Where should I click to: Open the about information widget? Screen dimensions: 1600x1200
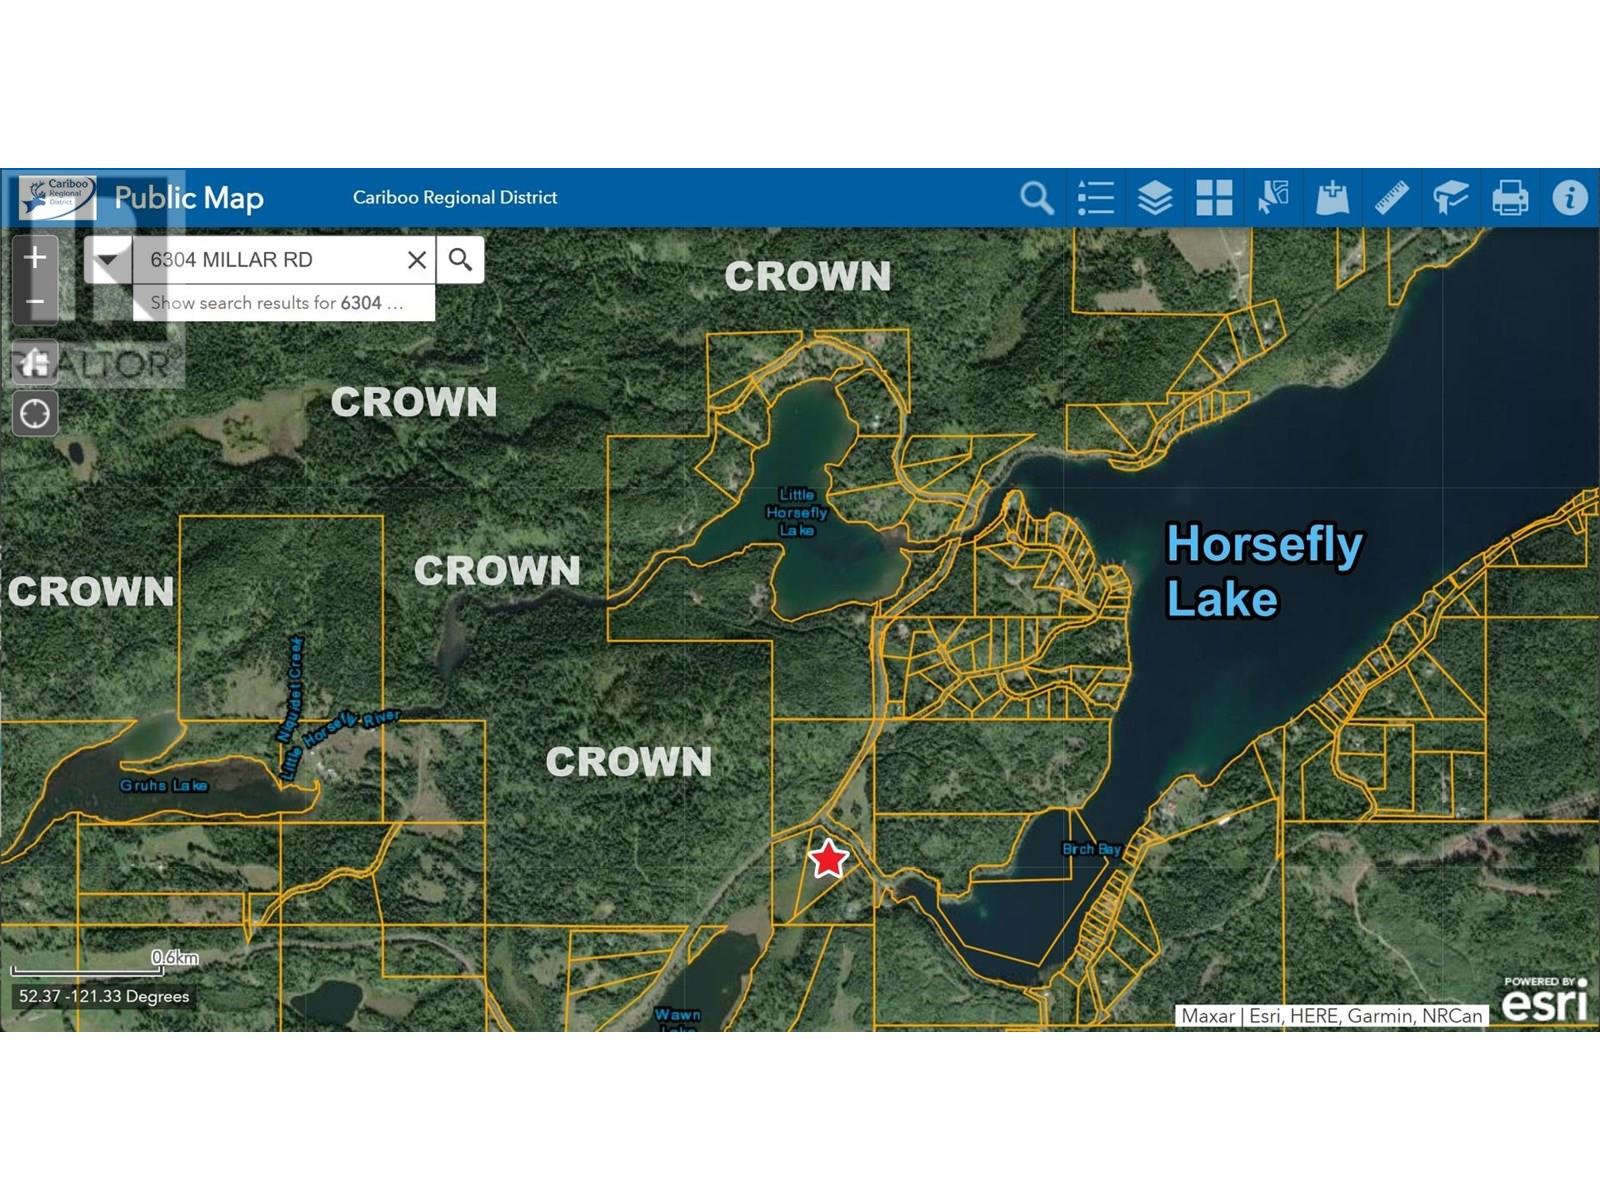pos(1569,198)
